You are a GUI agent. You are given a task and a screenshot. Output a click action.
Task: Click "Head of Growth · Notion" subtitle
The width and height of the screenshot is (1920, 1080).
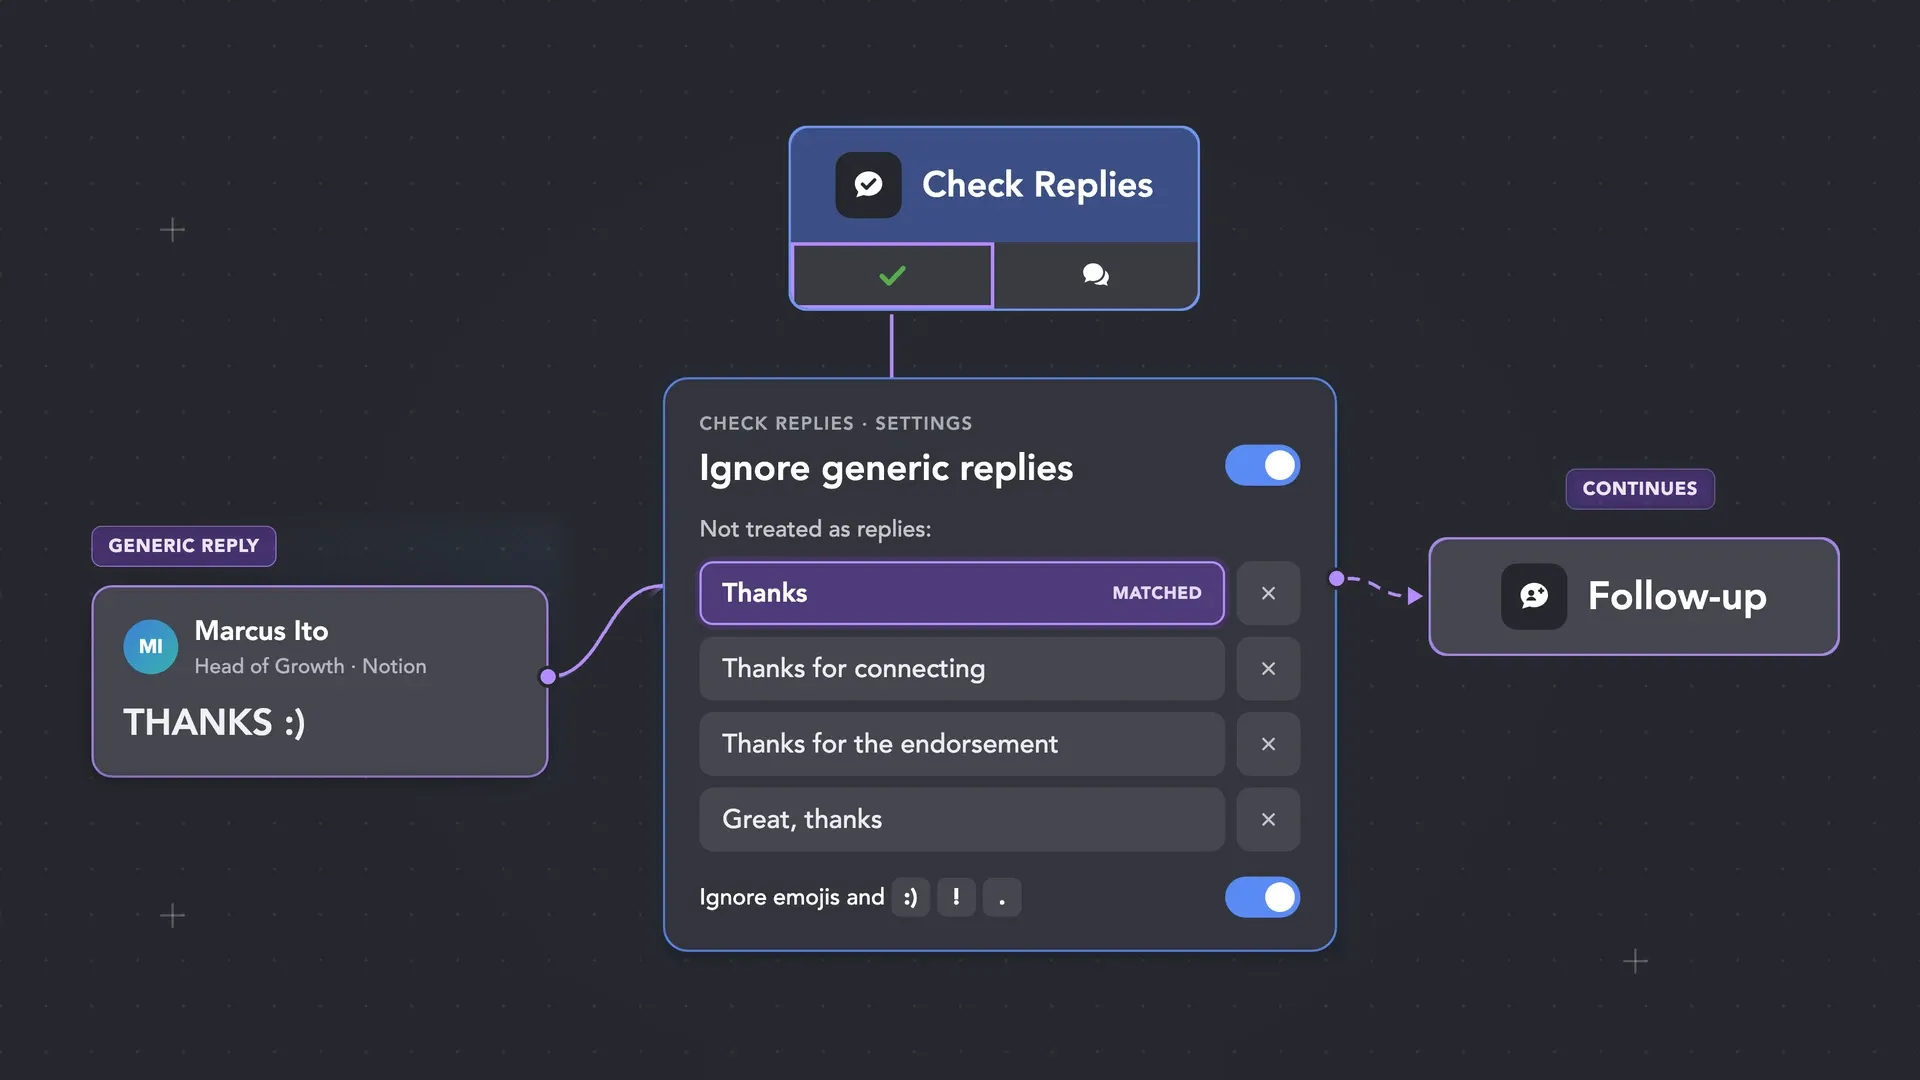(310, 666)
